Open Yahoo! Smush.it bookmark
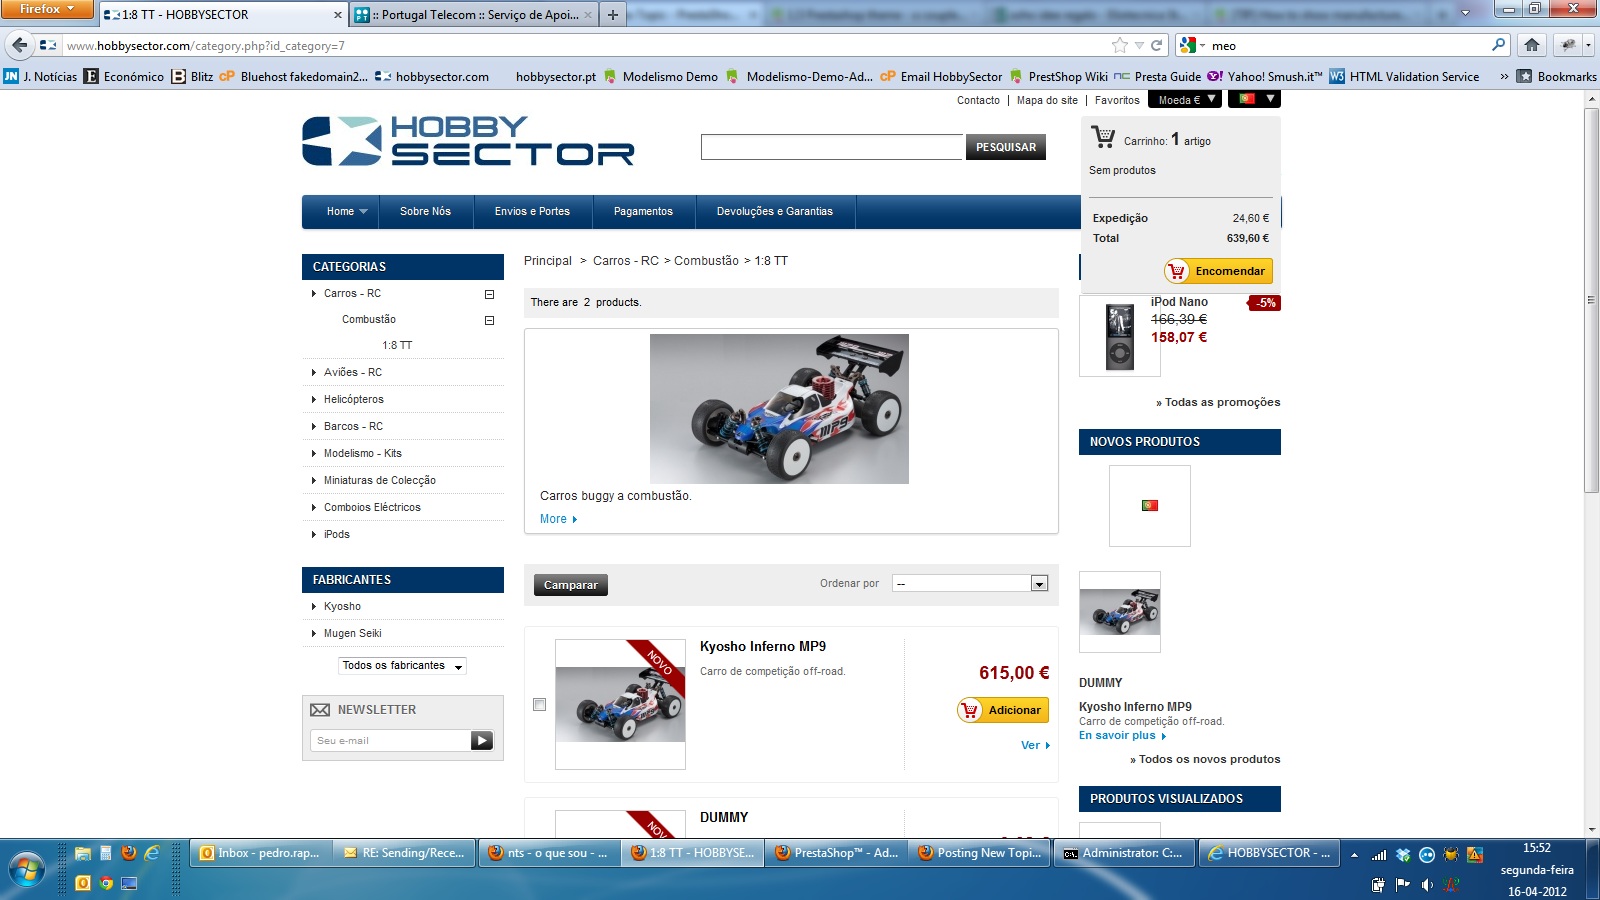Image resolution: width=1600 pixels, height=900 pixels. pos(1264,76)
